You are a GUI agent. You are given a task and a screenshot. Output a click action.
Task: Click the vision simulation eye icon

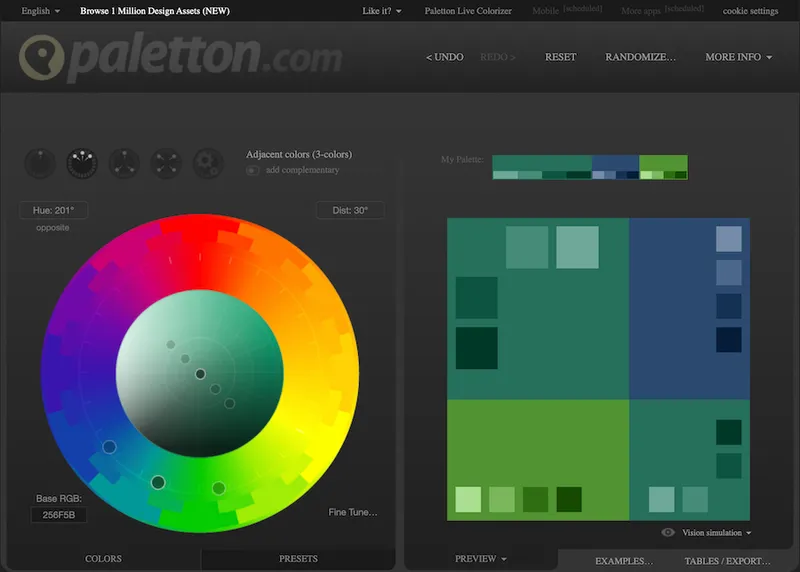click(668, 532)
